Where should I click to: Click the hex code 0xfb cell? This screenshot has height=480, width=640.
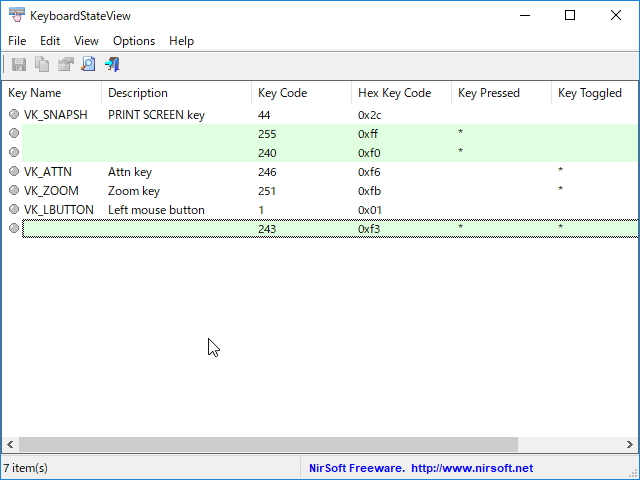pos(369,191)
